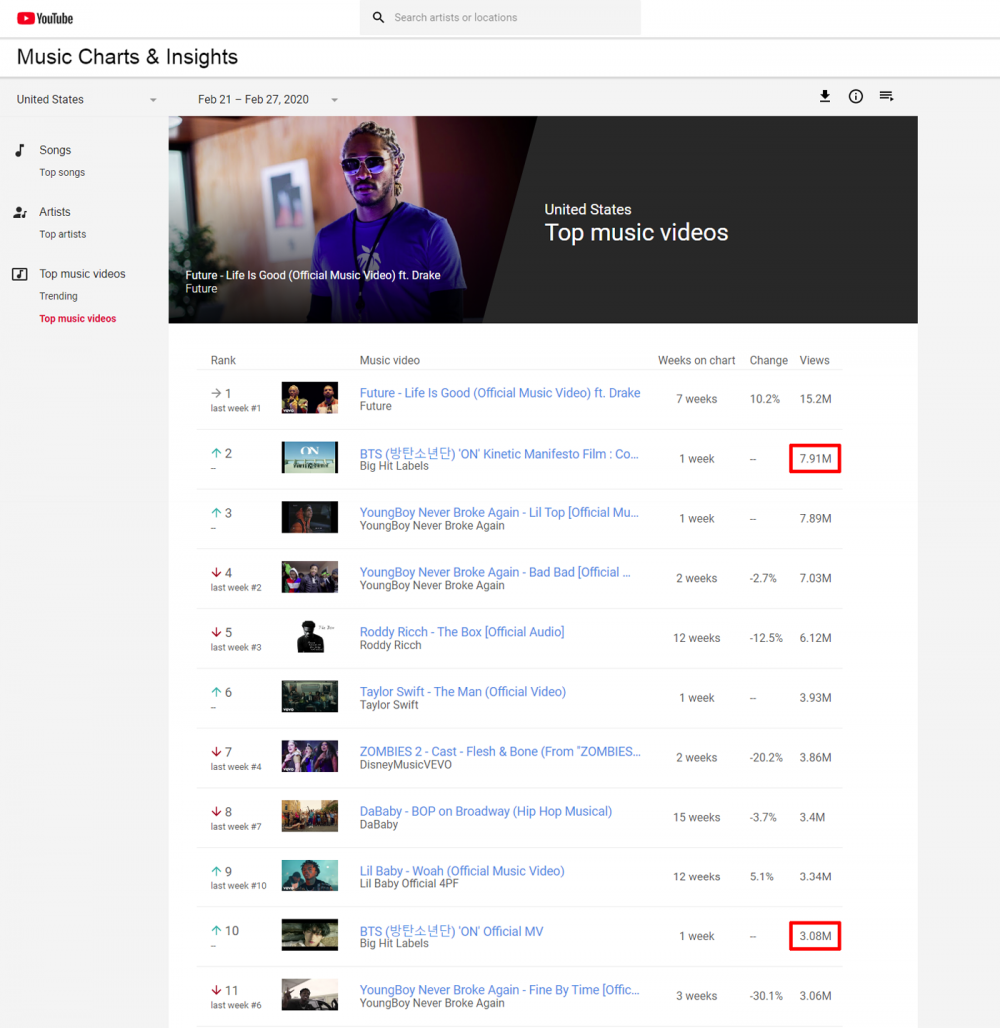Click the Views column header
1000x1028 pixels.
(x=814, y=360)
